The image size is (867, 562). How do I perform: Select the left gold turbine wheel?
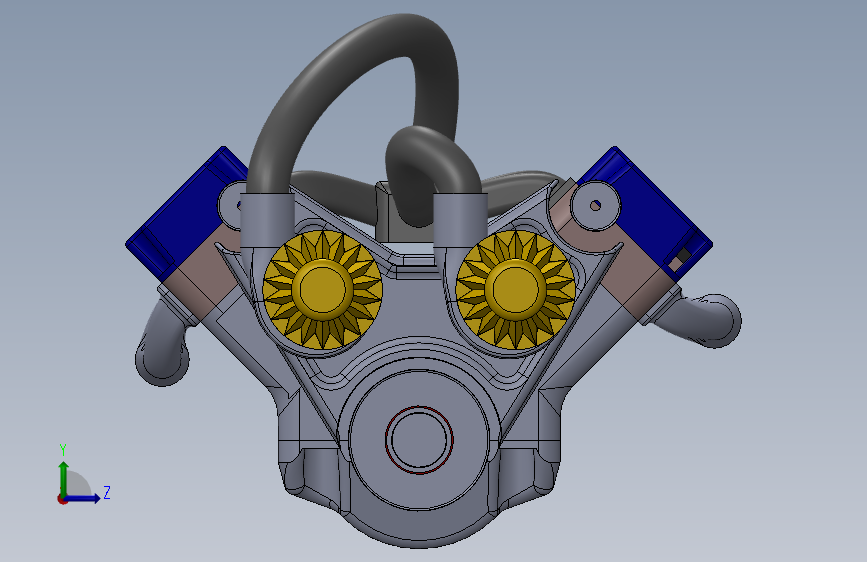click(322, 289)
